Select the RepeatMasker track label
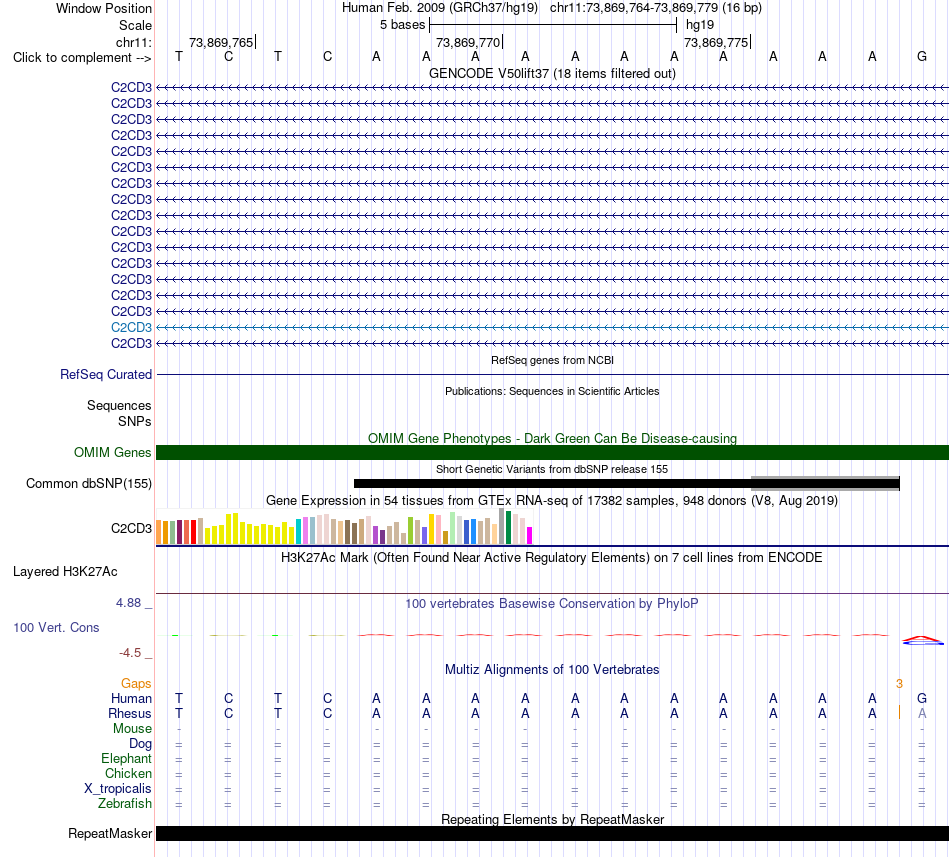950x857 pixels. 110,833
